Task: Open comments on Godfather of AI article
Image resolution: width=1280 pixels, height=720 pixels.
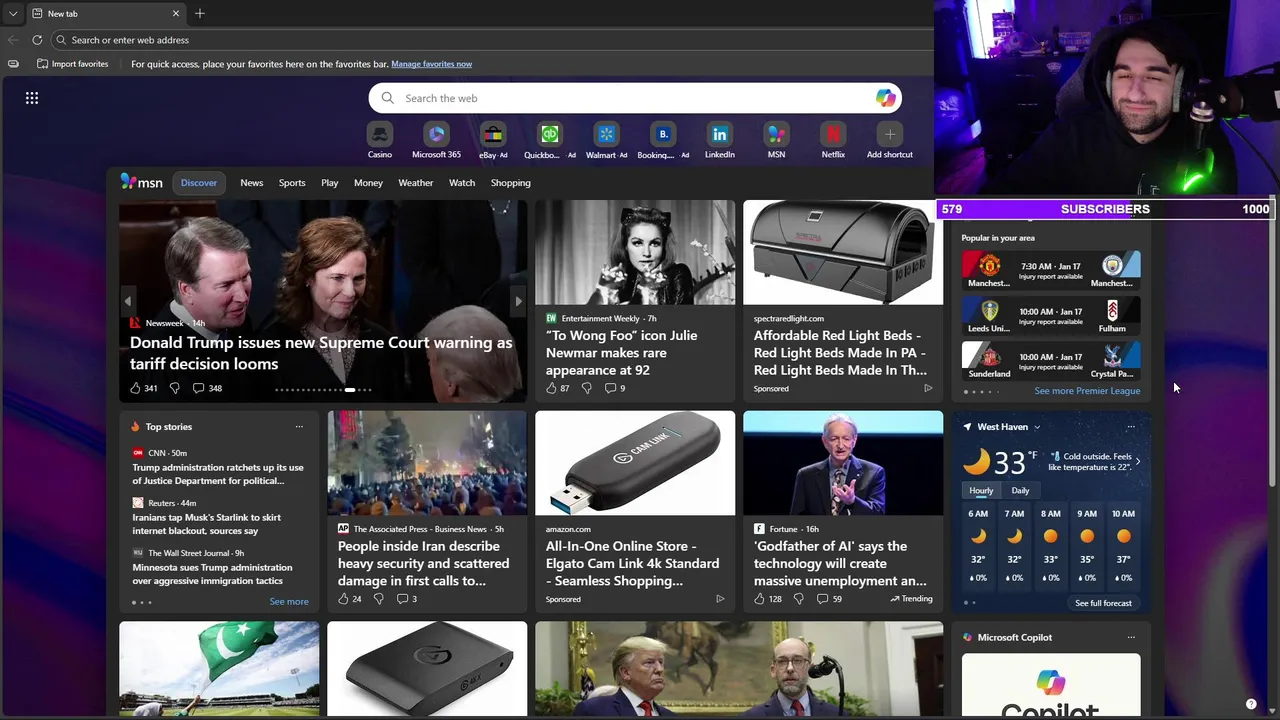Action: pyautogui.click(x=829, y=599)
